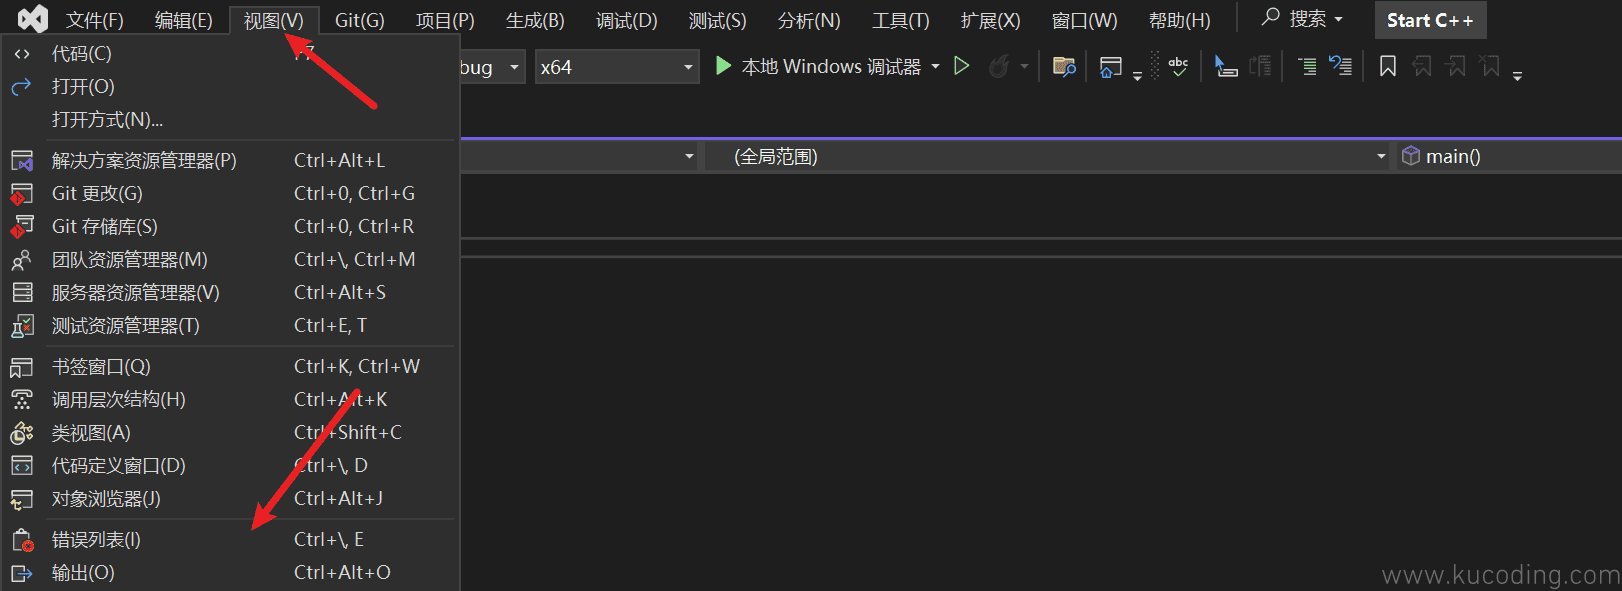Open the 编辑(E) menu
The height and width of the screenshot is (591, 1622).
pos(184,21)
